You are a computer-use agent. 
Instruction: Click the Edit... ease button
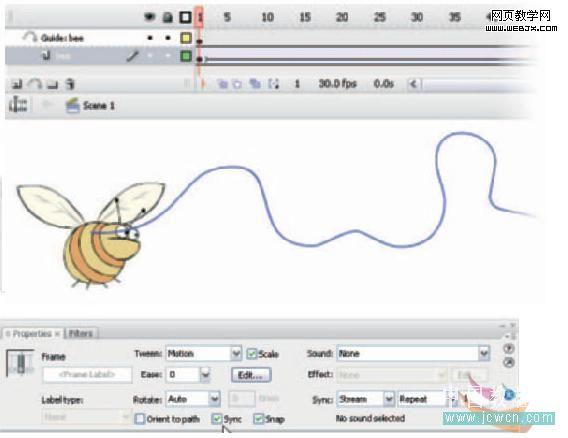[251, 375]
